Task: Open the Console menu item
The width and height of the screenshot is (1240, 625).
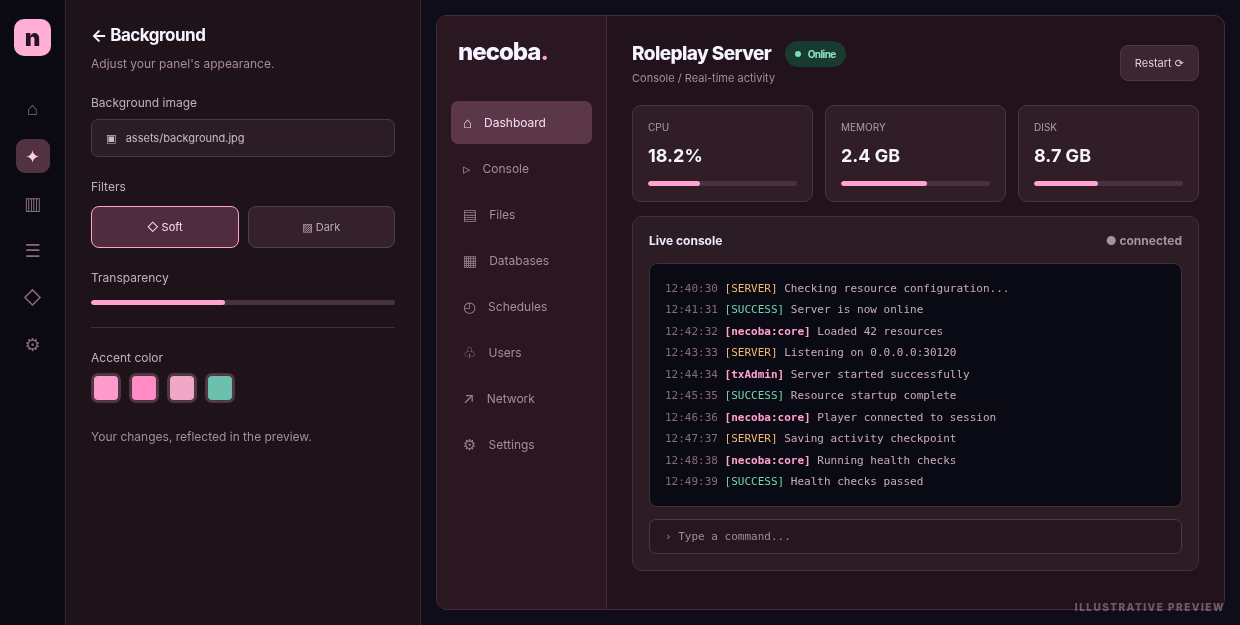Action: (521, 169)
